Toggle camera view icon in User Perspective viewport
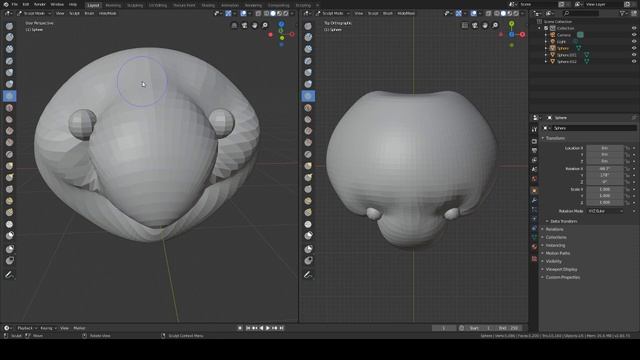Screen dimensions: 640x360 pos(244,25)
